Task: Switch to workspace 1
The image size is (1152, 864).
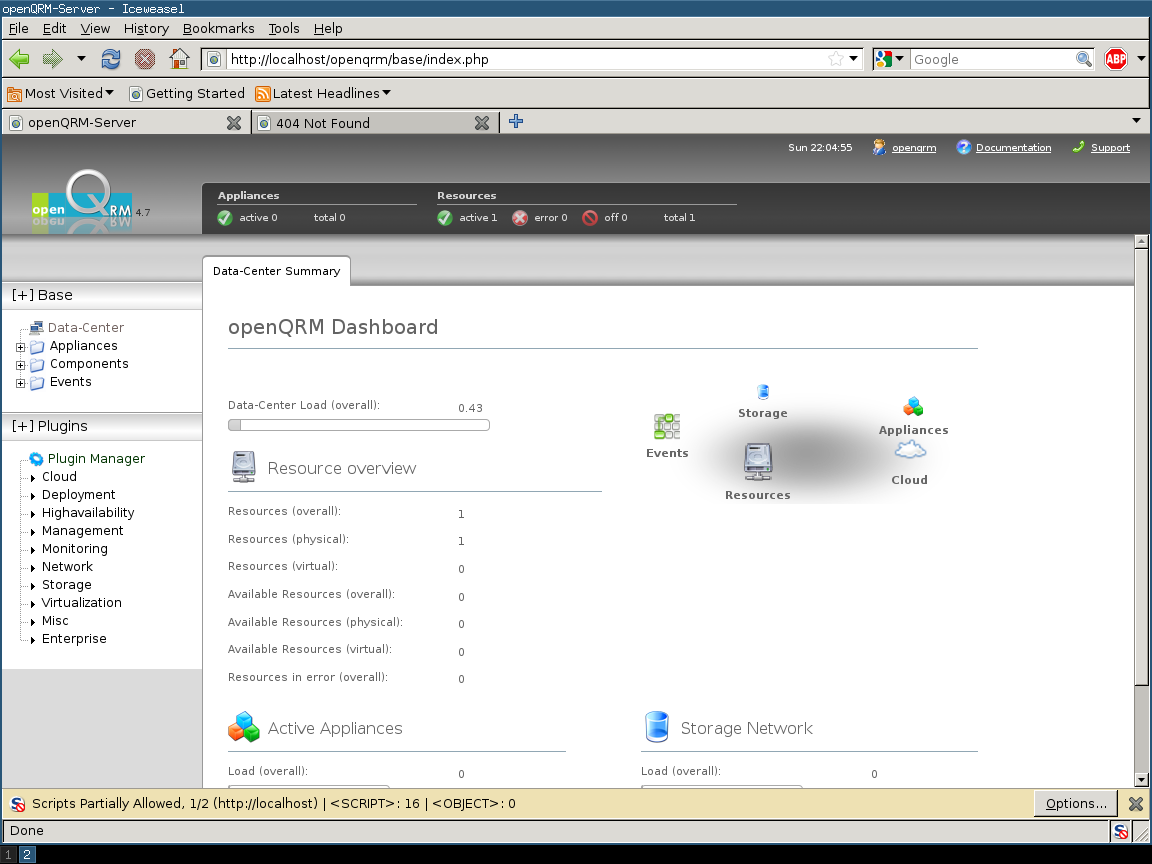Action: (x=9, y=854)
